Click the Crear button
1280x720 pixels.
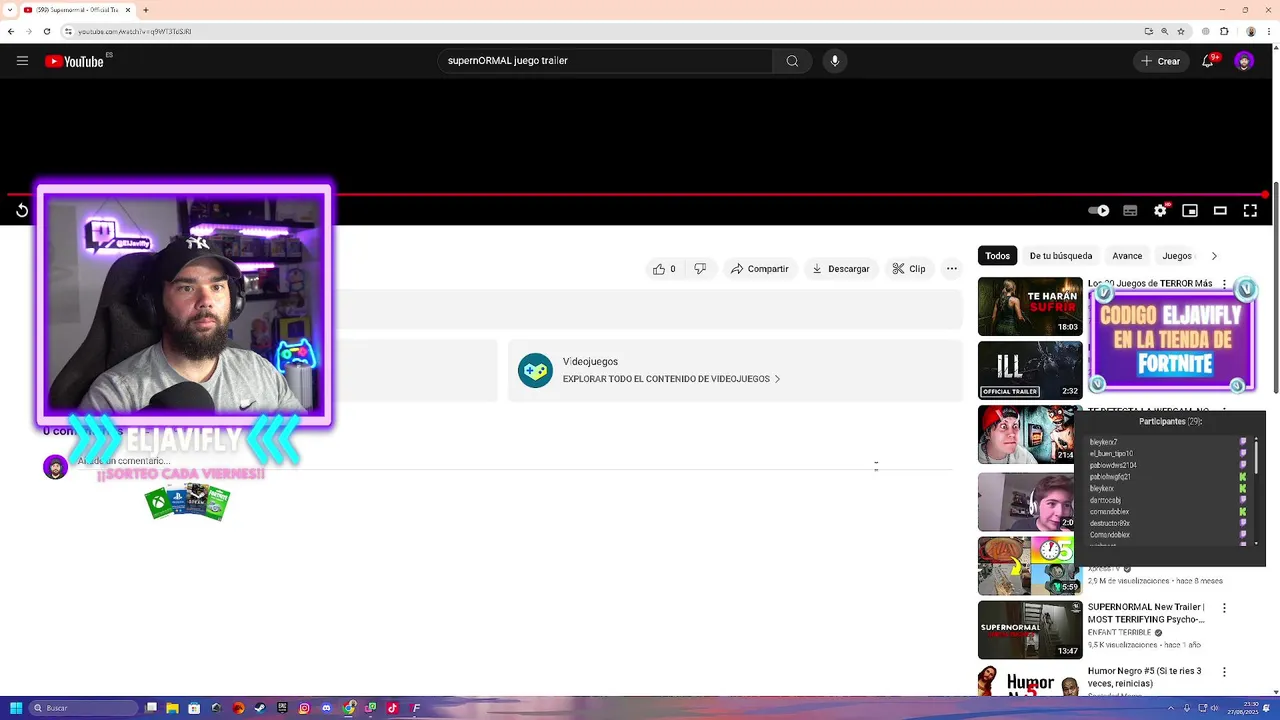(x=1161, y=61)
